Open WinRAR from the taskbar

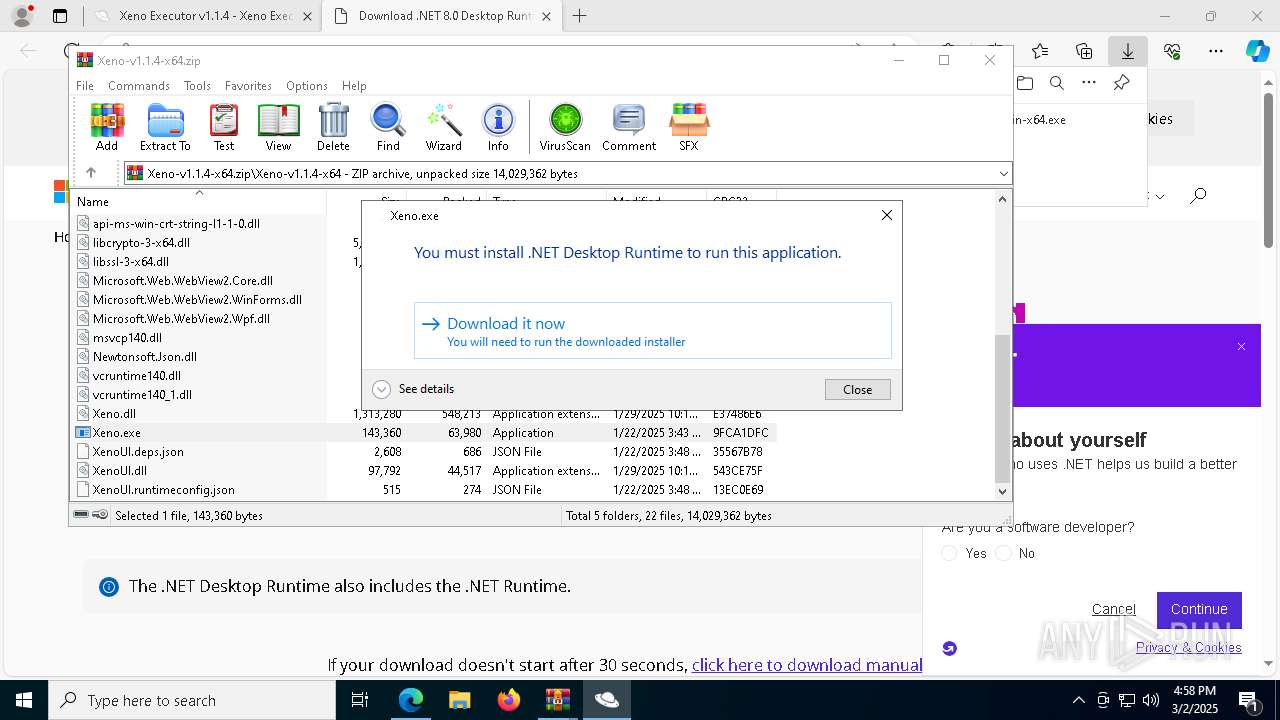pos(558,700)
